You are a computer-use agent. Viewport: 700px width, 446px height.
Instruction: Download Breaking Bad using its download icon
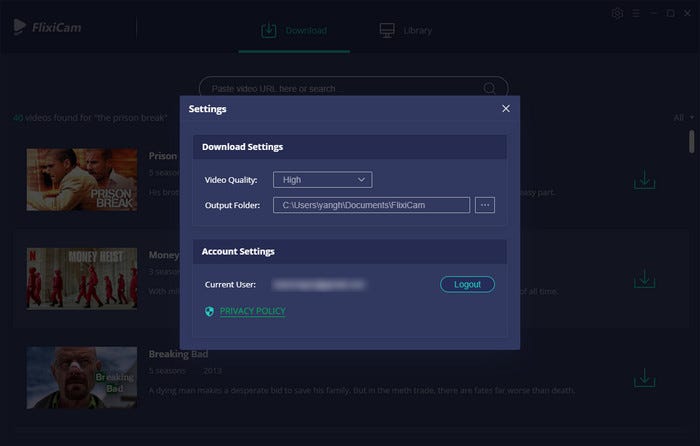645,378
